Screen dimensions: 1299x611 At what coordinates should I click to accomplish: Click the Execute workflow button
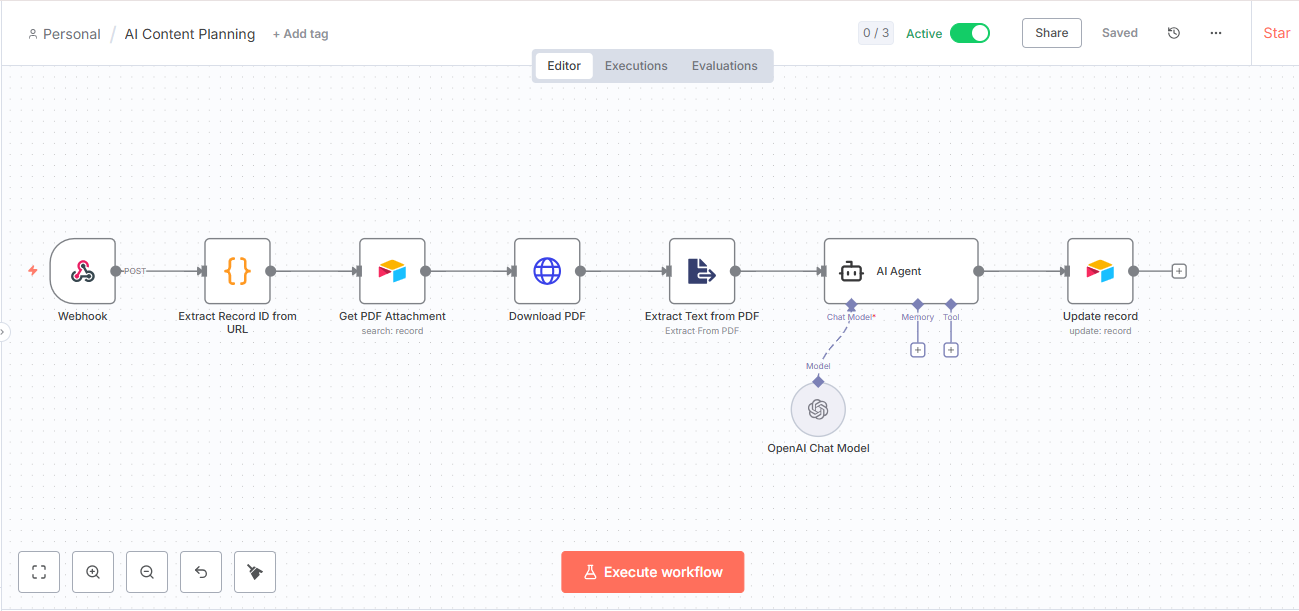652,572
